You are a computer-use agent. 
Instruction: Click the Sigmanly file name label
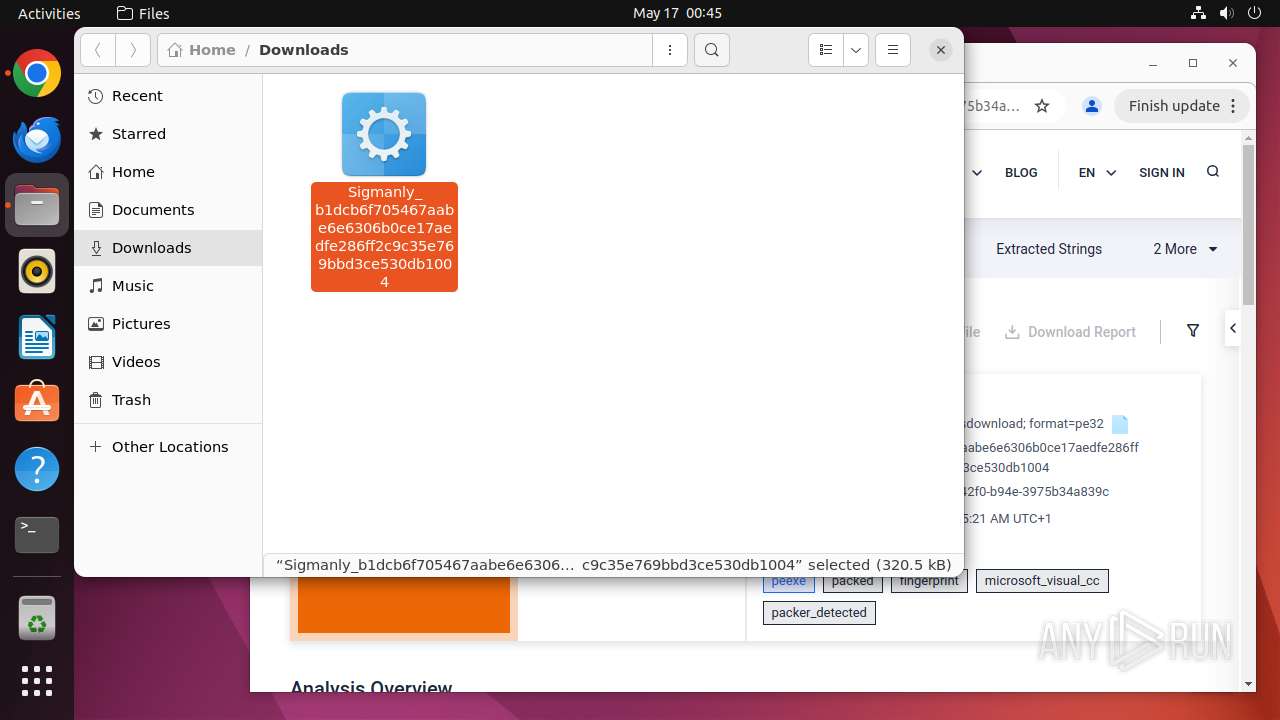pos(384,237)
